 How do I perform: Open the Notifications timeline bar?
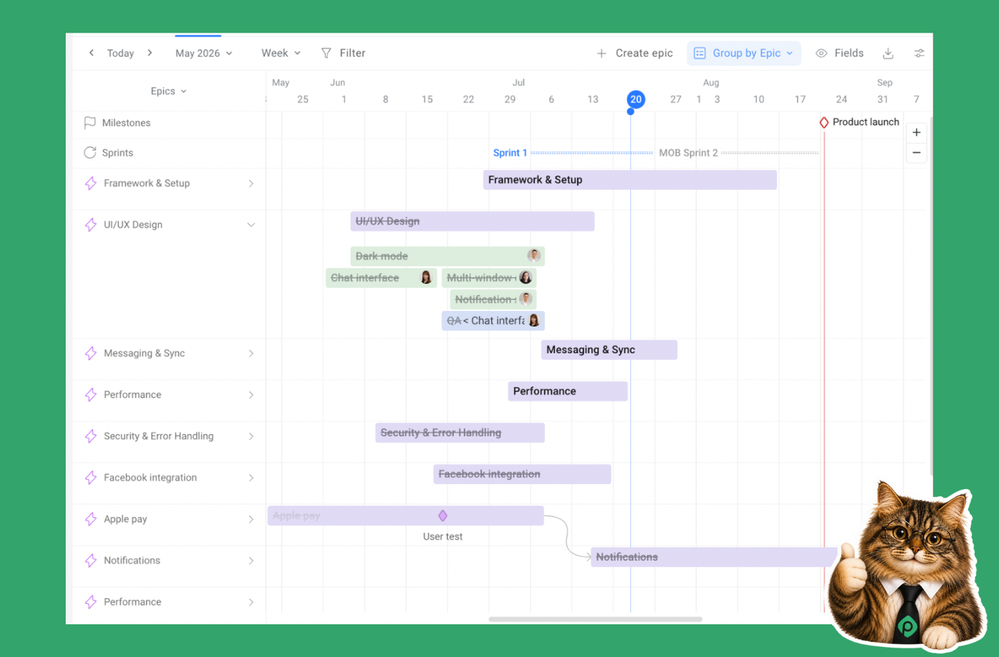[x=714, y=557]
